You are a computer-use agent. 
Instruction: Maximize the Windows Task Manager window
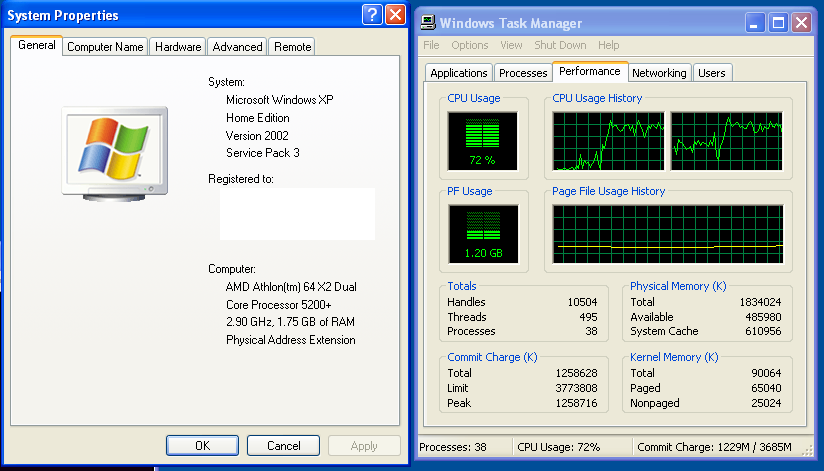[778, 22]
